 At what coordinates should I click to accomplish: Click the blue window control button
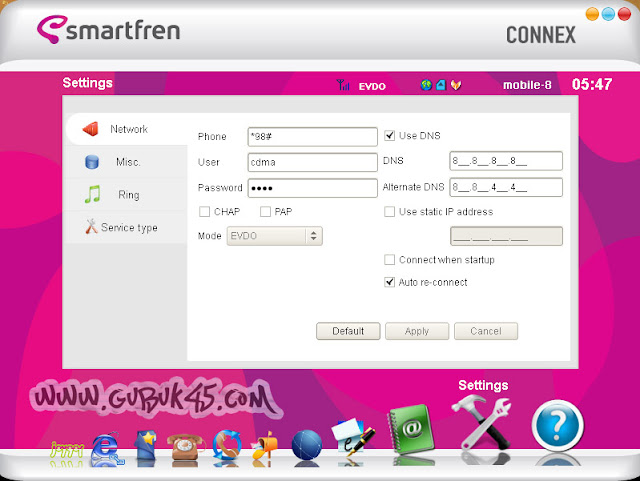[x=608, y=14]
